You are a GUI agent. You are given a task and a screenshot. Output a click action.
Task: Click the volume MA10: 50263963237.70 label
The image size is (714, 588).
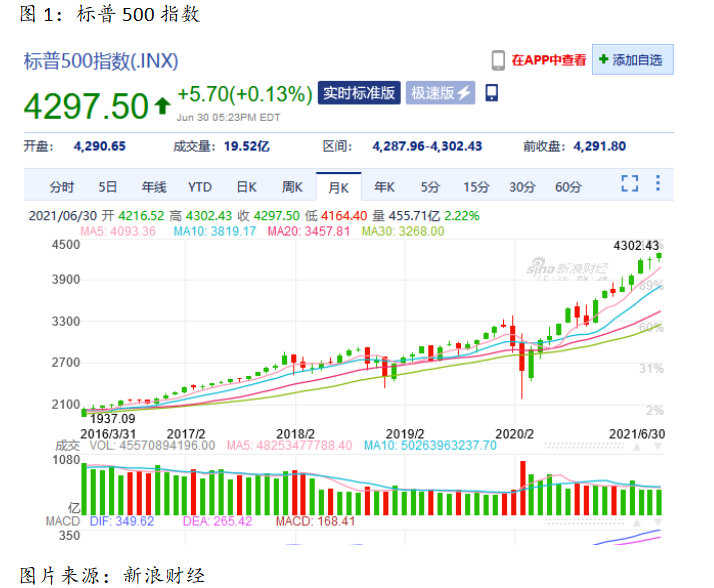pos(430,445)
